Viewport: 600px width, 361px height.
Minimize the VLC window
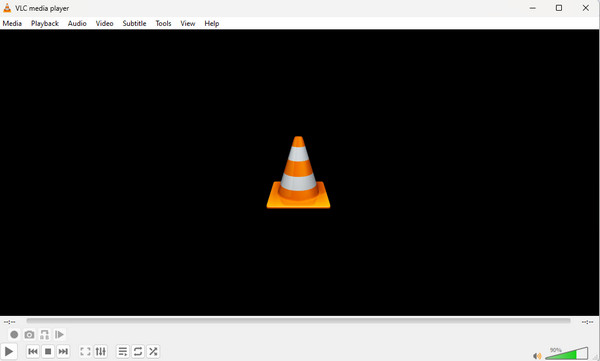pos(533,8)
